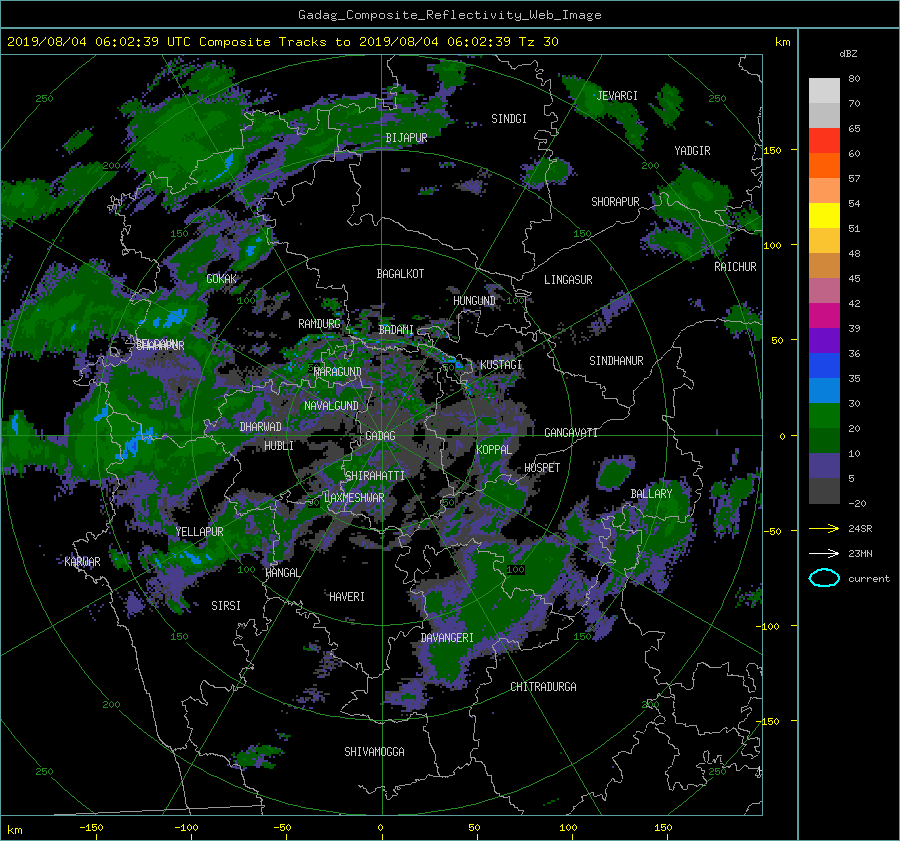Click the SINDGI city label
This screenshot has height=841, width=900.
click(509, 119)
